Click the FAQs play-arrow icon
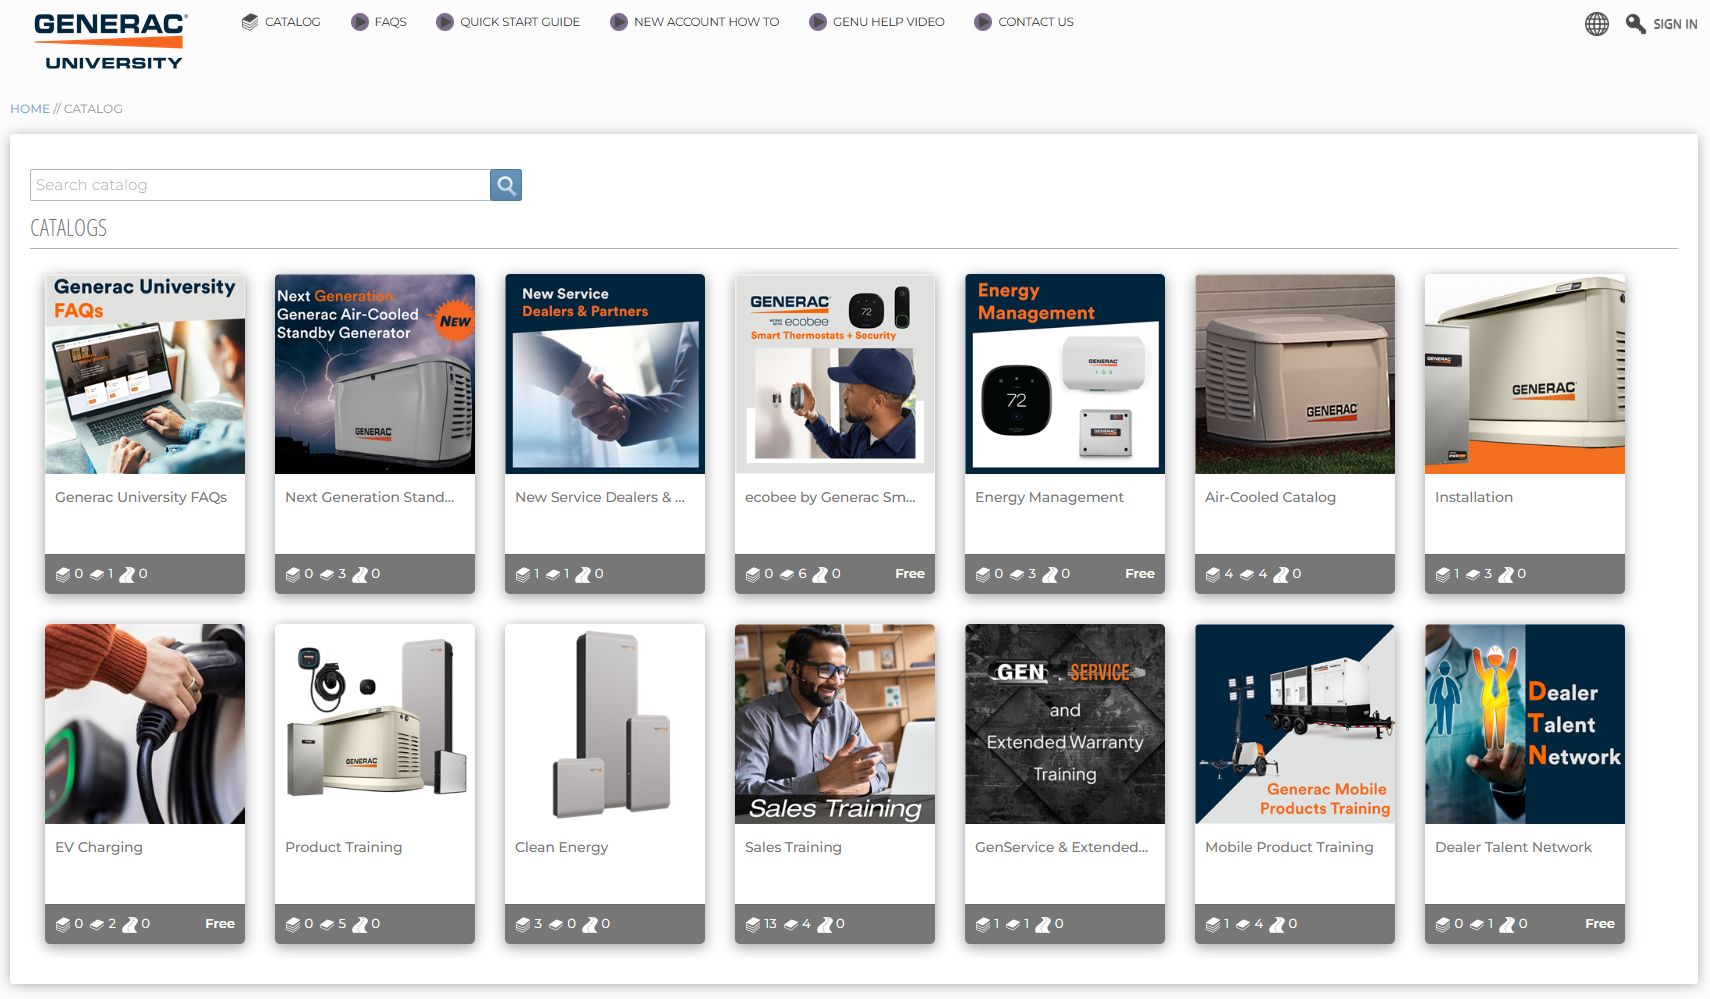1710x999 pixels. click(360, 22)
